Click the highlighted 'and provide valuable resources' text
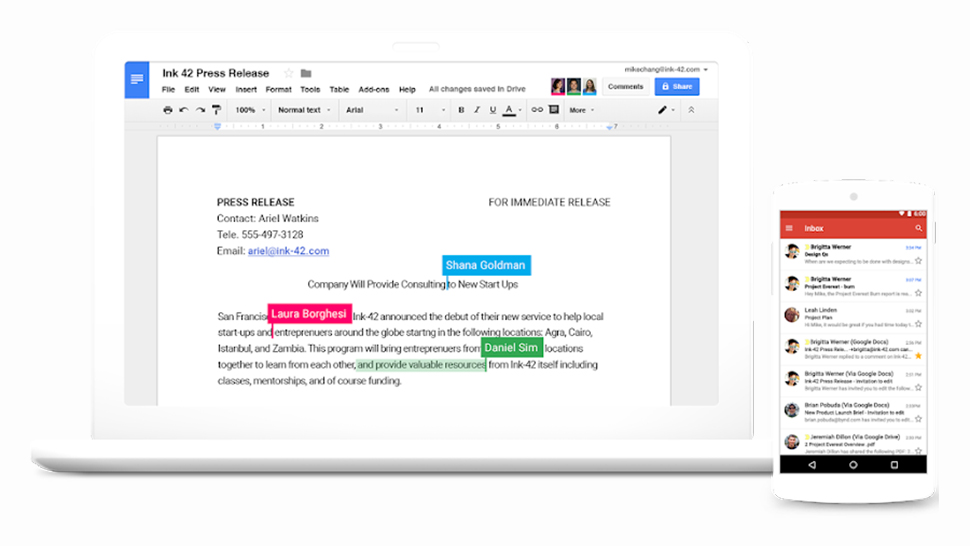 click(x=421, y=365)
